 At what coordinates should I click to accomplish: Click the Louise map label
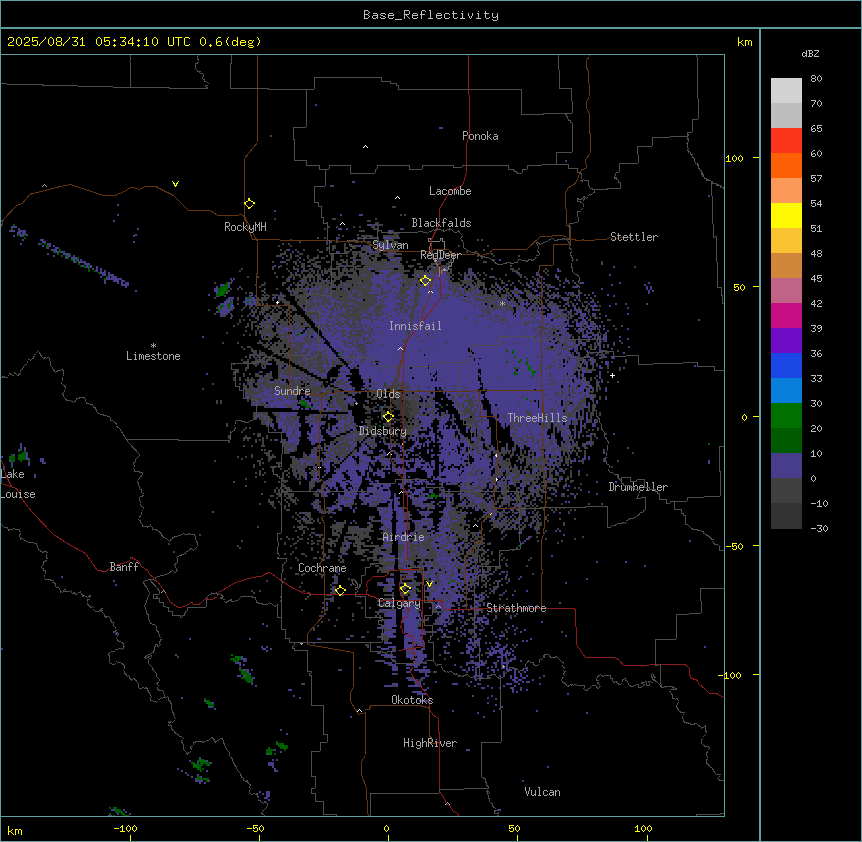18,494
